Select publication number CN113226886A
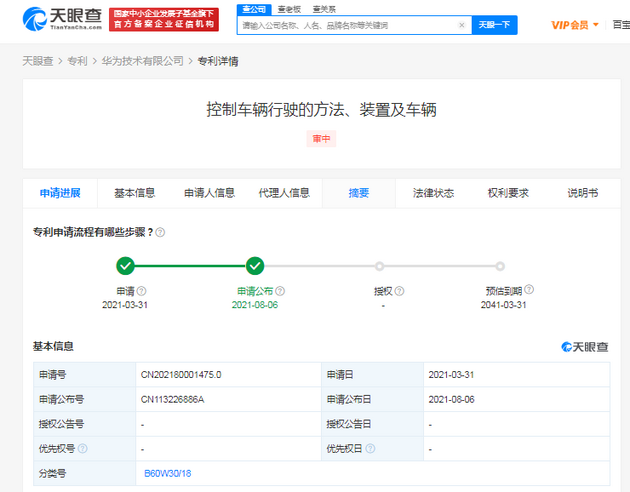Image resolution: width=630 pixels, height=492 pixels. click(172, 400)
